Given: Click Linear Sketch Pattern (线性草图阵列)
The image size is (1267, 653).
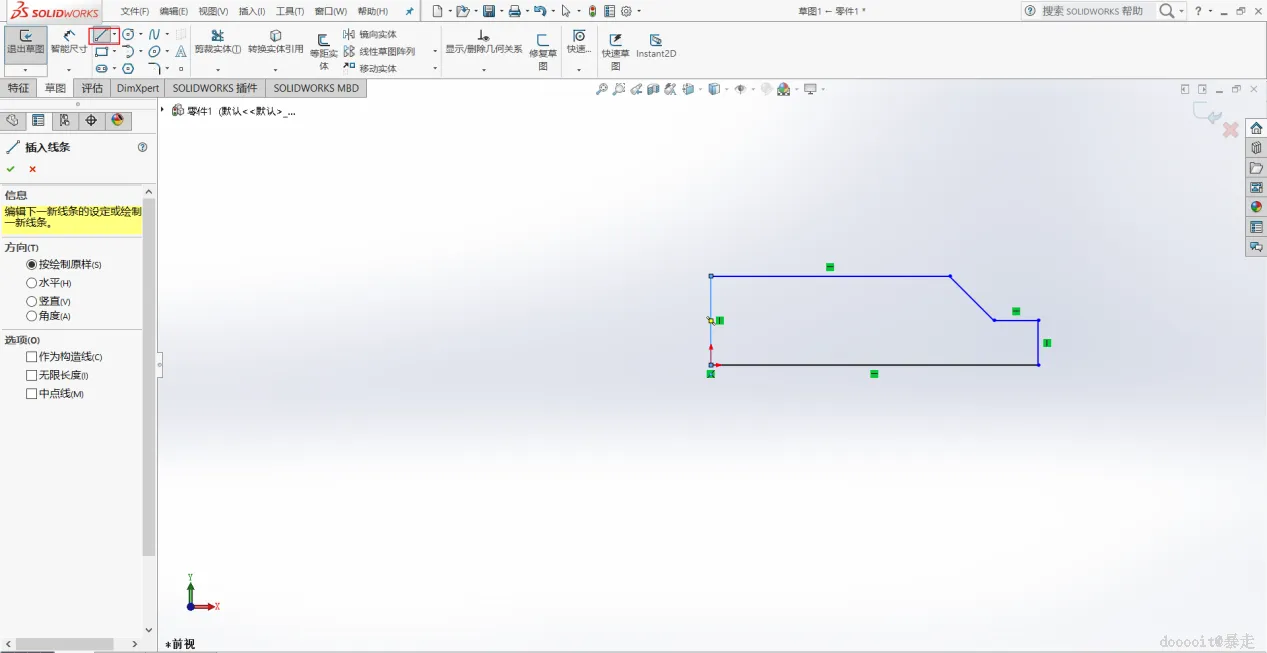Looking at the screenshot, I should point(378,51).
